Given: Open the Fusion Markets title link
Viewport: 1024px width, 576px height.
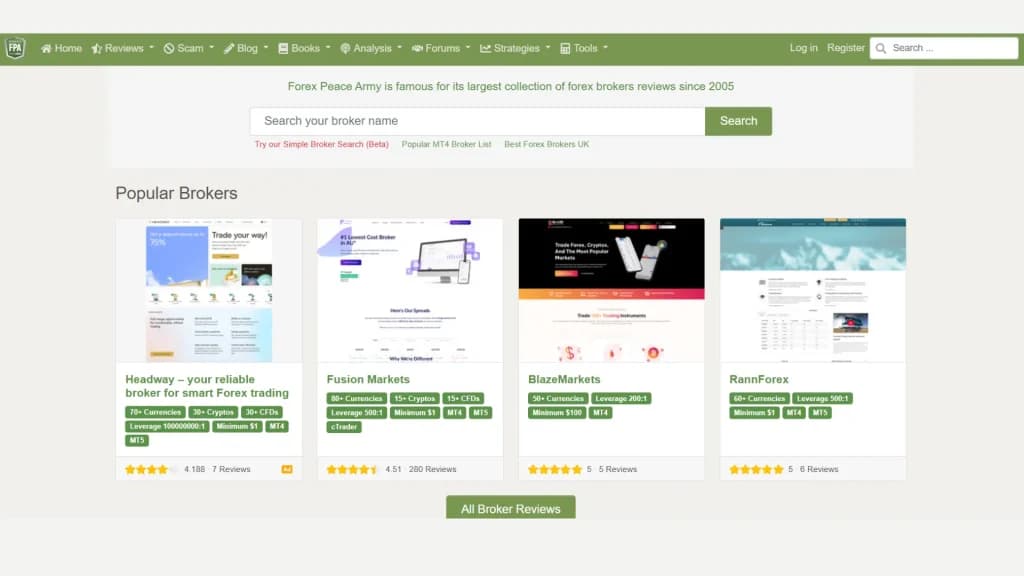Looking at the screenshot, I should pos(368,379).
